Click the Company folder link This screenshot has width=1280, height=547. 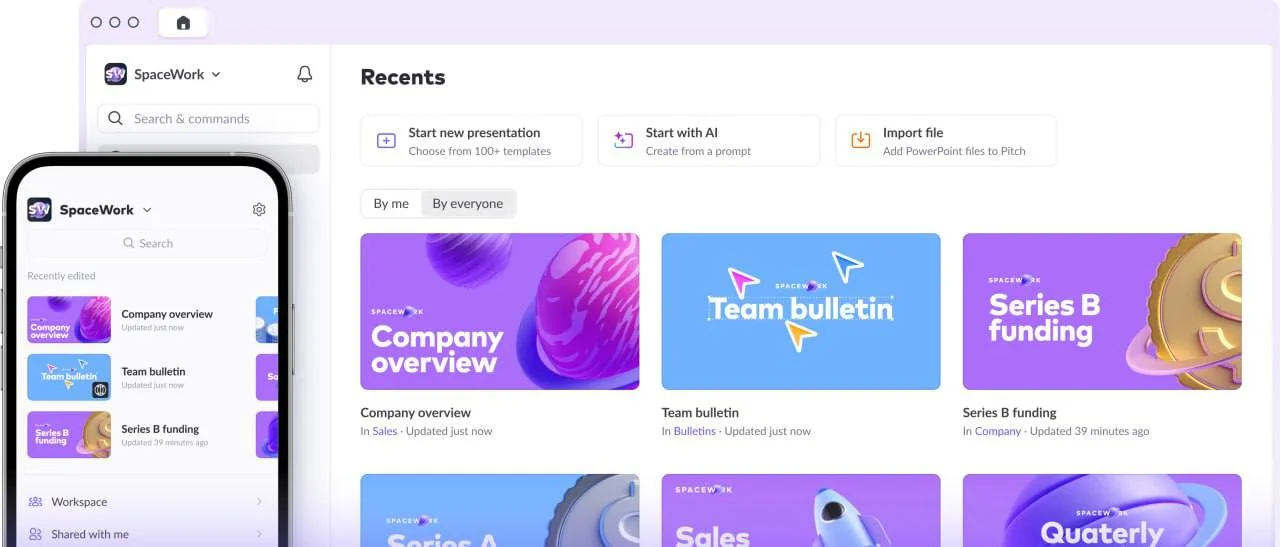[x=998, y=431]
